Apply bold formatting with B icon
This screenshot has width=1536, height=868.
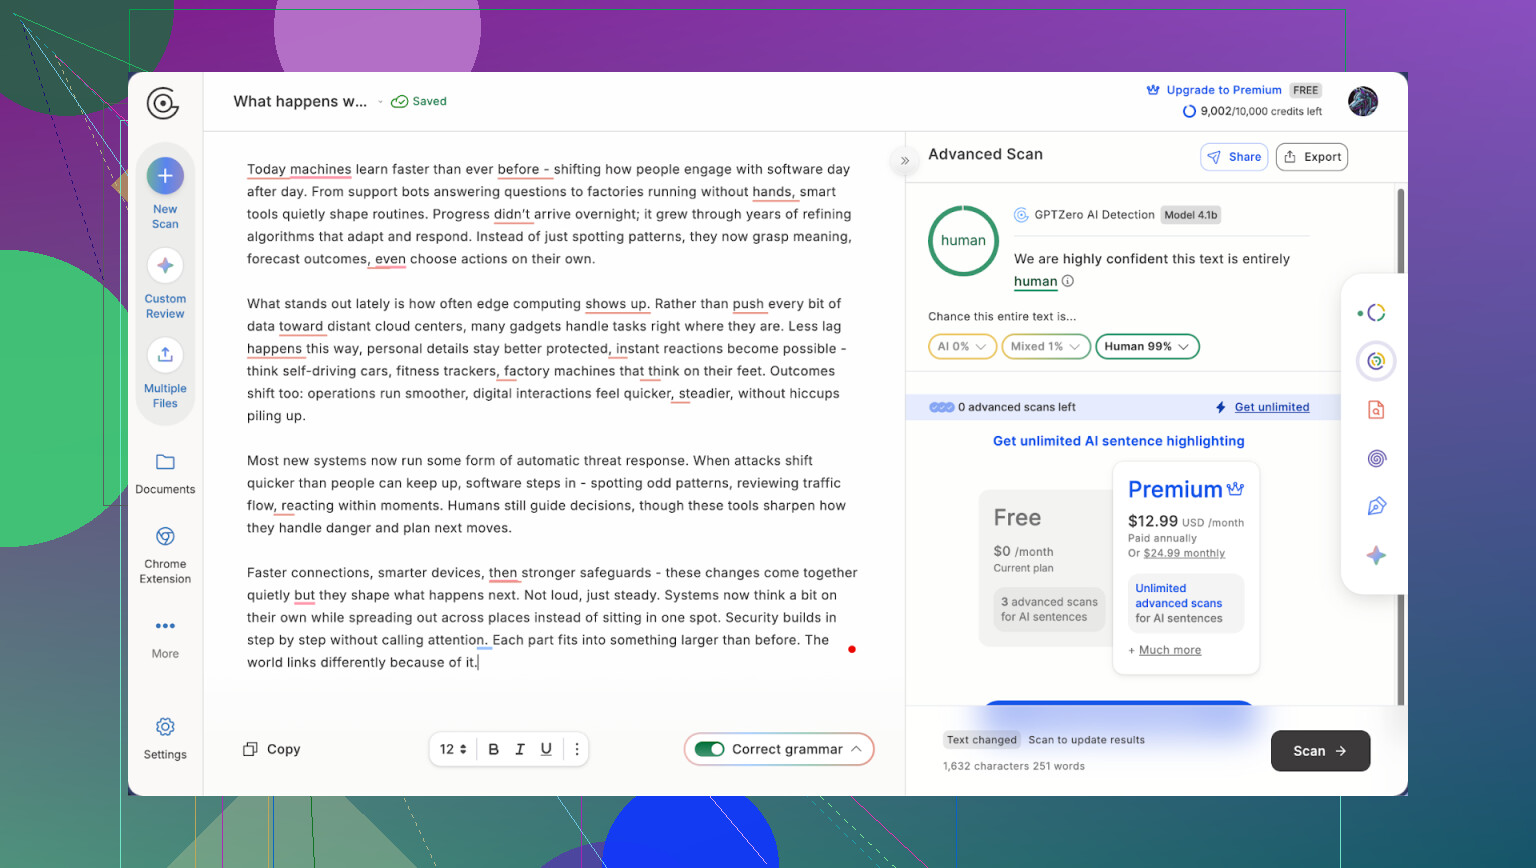point(493,749)
